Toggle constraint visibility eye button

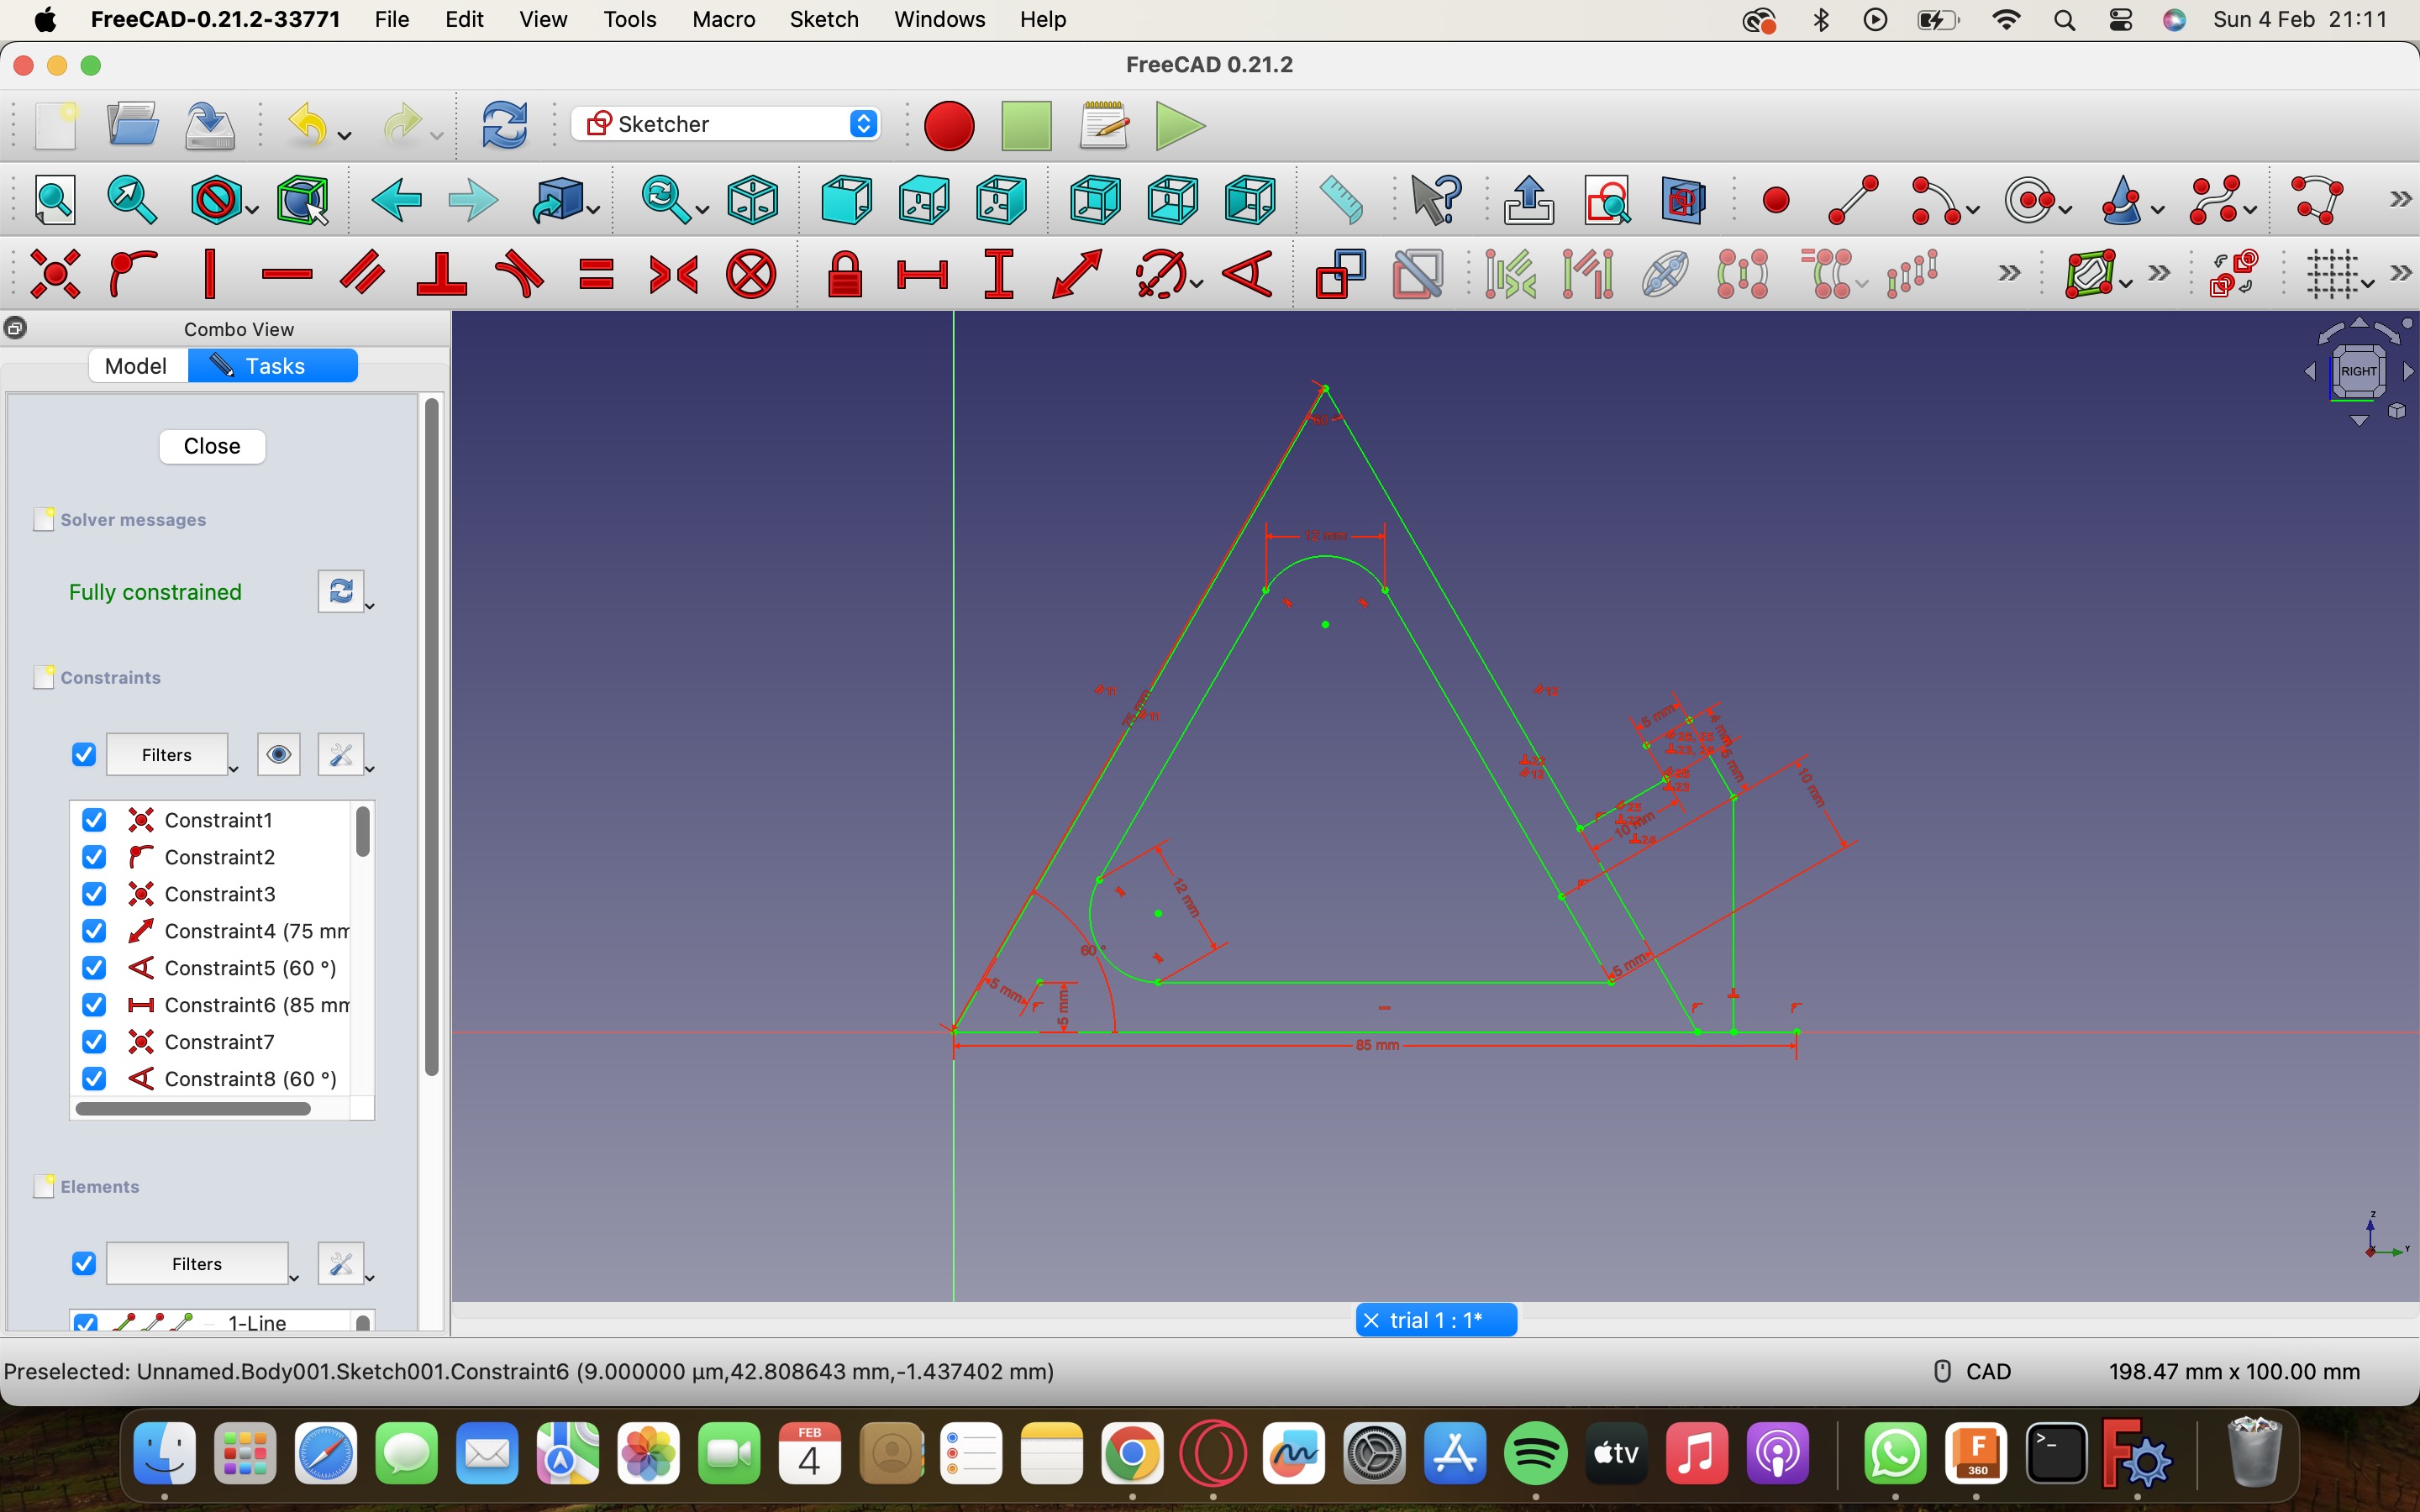(x=279, y=755)
